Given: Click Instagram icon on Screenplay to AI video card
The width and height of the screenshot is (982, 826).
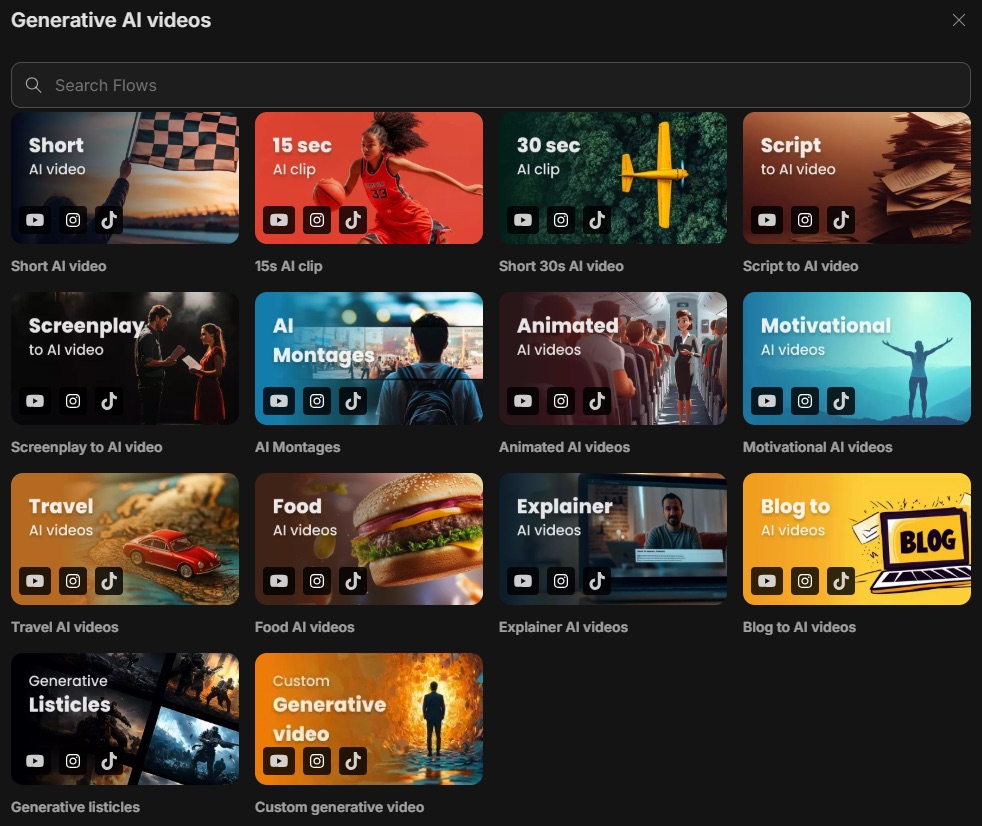Looking at the screenshot, I should click(x=73, y=401).
